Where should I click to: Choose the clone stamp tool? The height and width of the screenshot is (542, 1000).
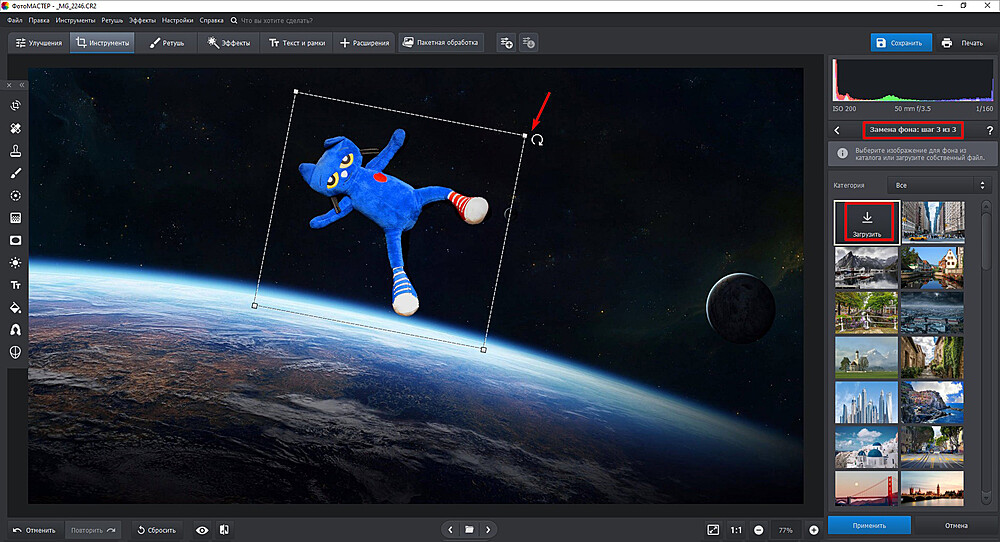16,151
